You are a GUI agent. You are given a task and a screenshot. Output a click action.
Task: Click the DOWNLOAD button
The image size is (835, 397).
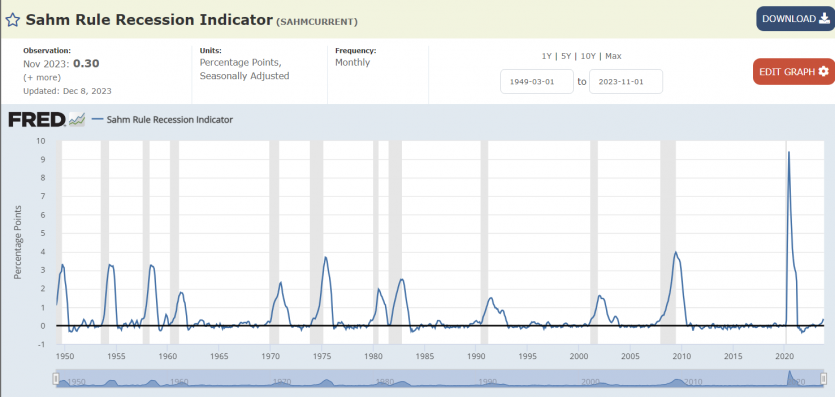point(796,19)
